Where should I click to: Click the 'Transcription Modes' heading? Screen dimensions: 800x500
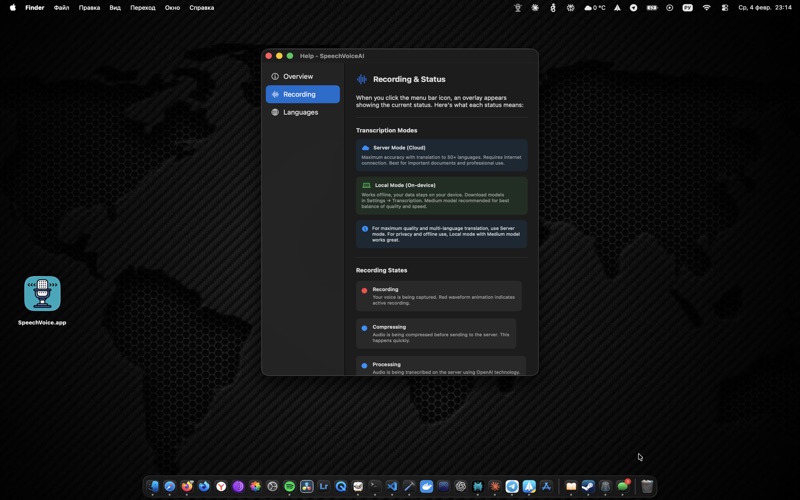(x=386, y=131)
